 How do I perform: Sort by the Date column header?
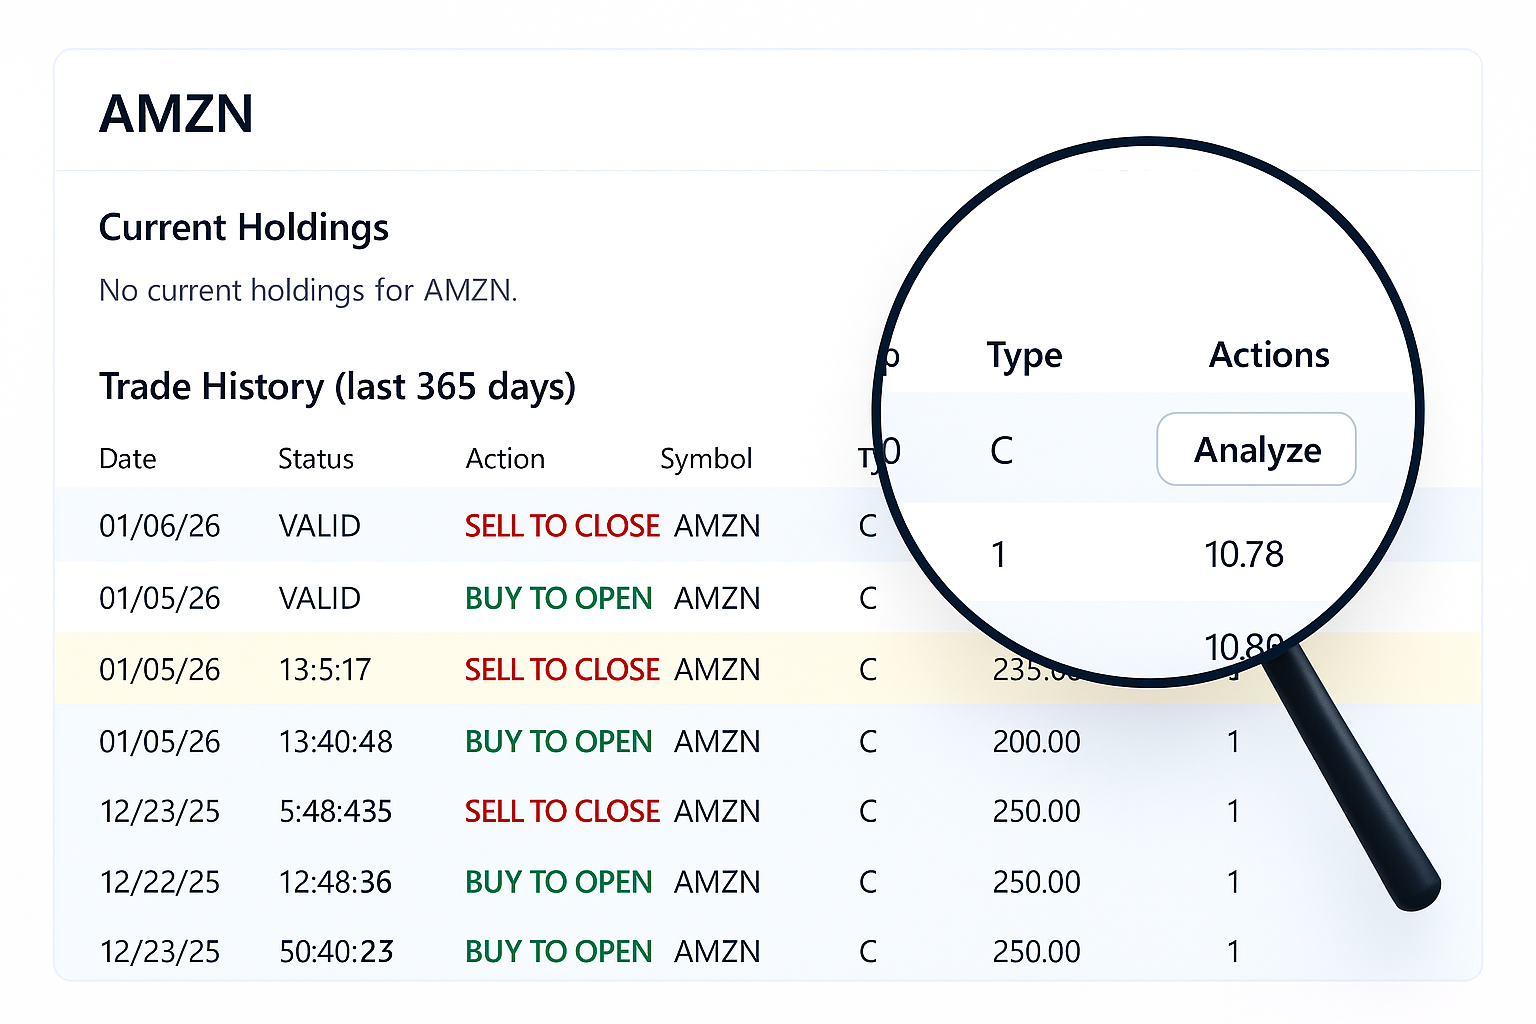coord(128,459)
